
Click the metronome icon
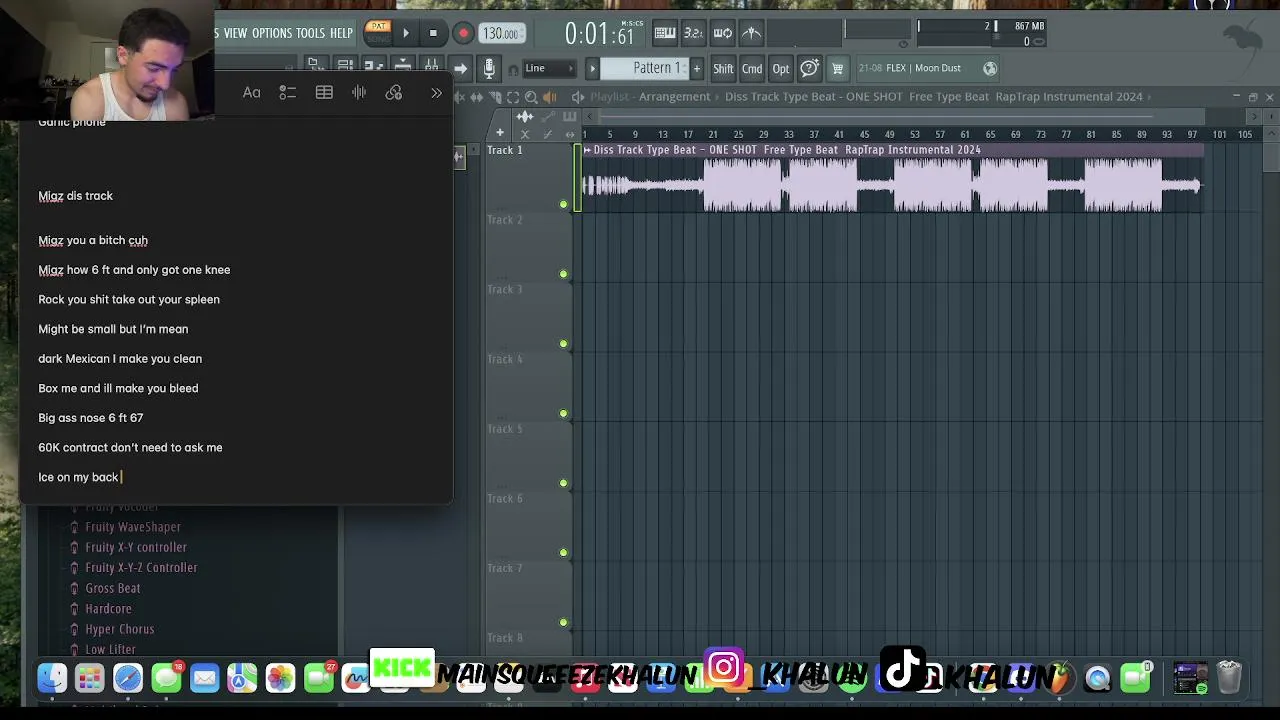(751, 33)
